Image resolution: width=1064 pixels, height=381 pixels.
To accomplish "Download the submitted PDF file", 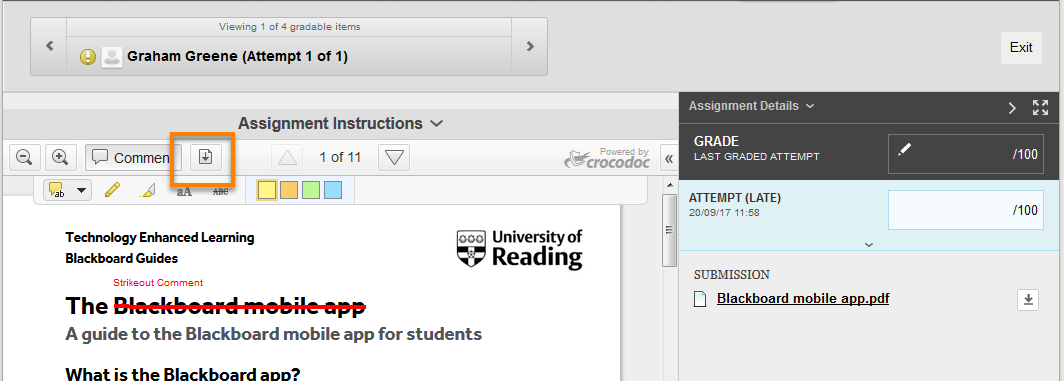I will pyautogui.click(x=1028, y=300).
